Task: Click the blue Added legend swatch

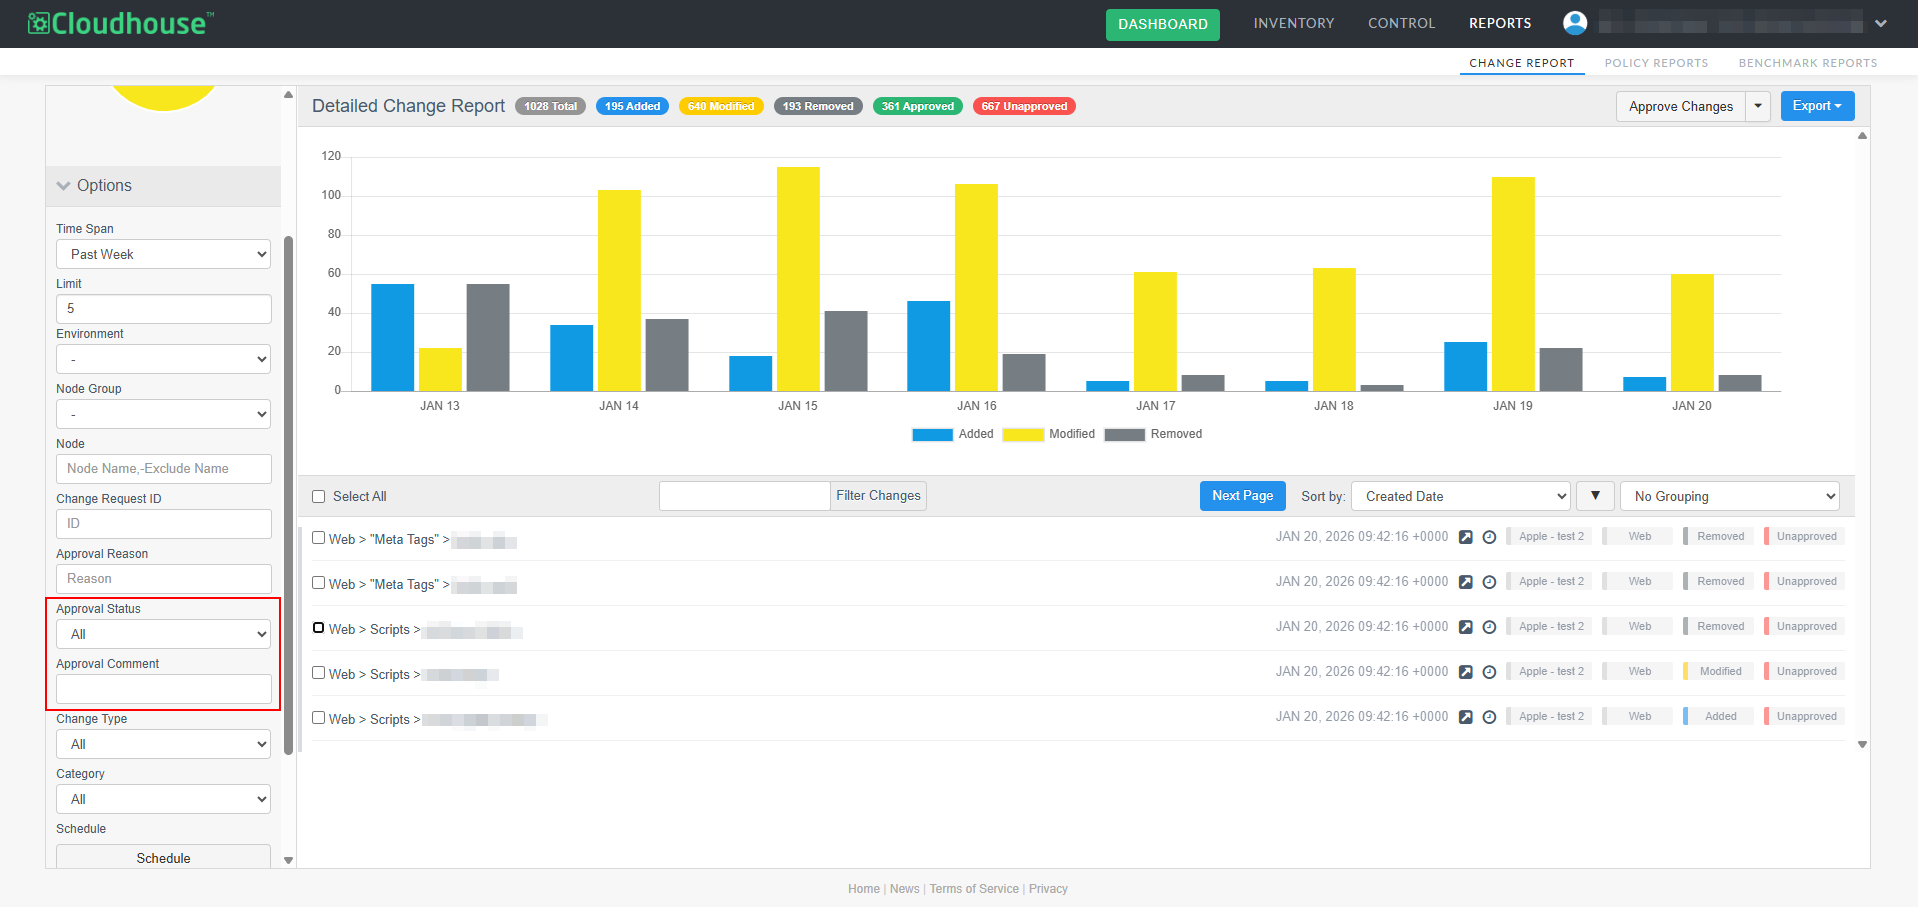Action: tap(932, 434)
